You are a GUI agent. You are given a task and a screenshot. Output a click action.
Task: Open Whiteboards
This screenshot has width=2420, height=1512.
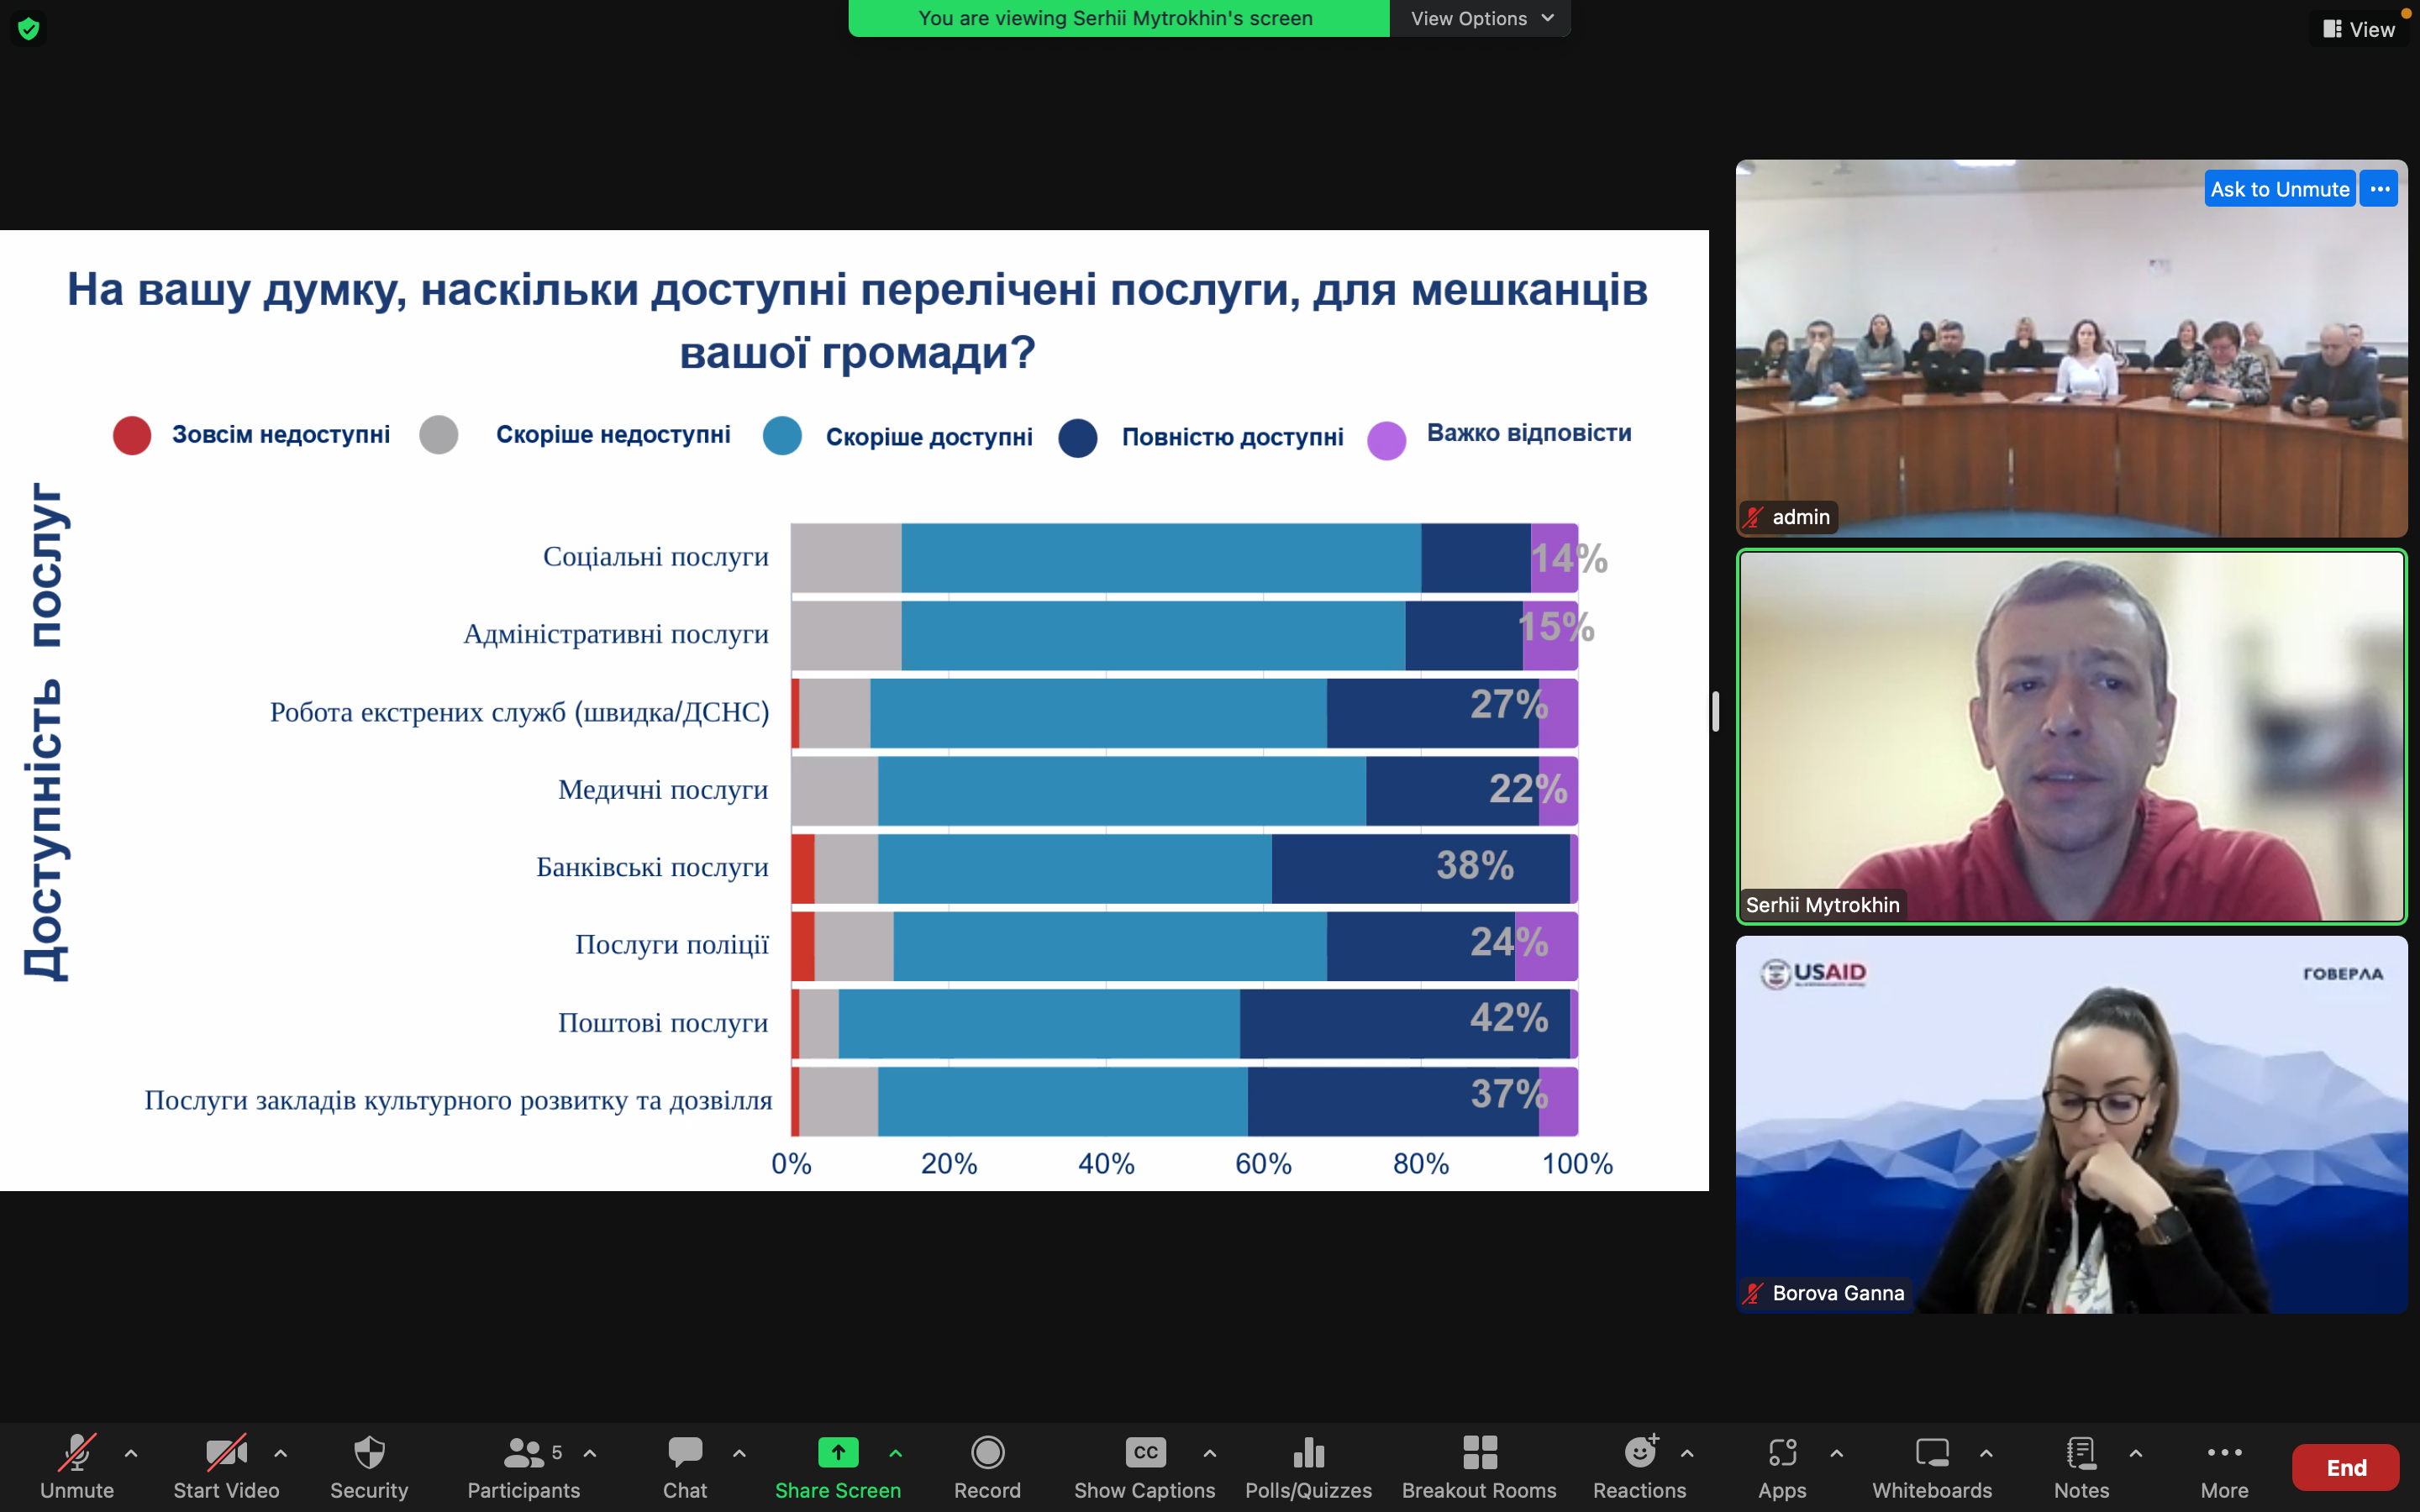pos(1932,1466)
